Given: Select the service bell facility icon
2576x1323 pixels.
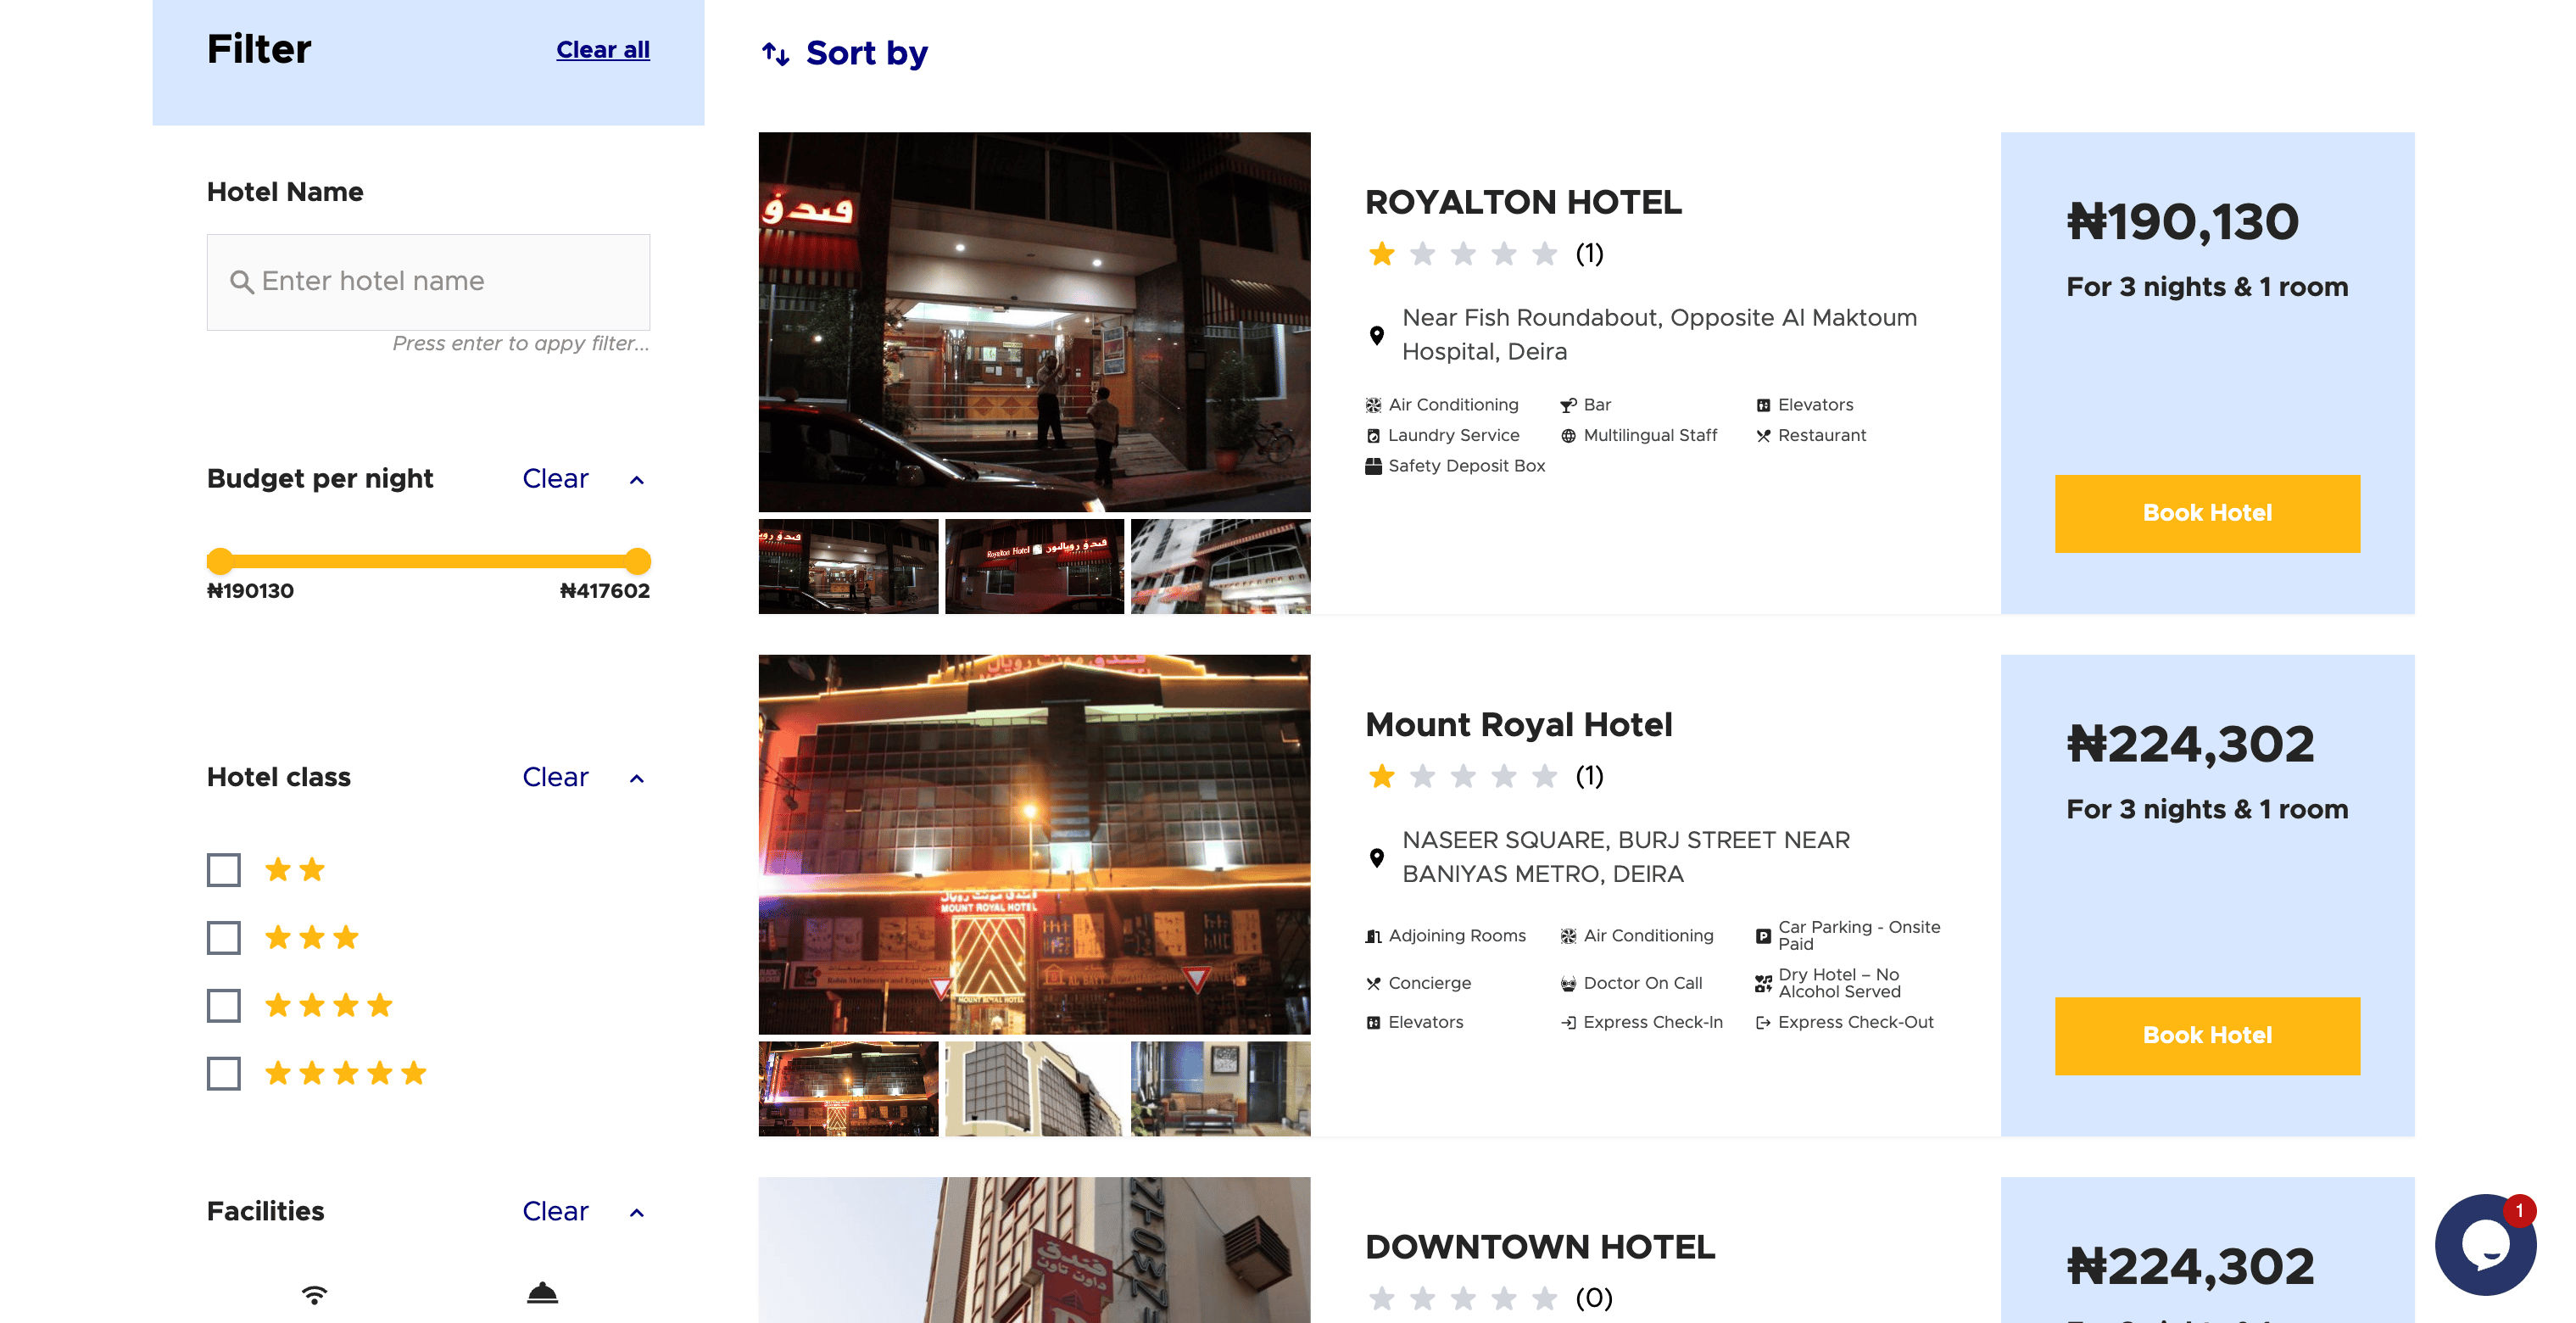Looking at the screenshot, I should pos(542,1293).
